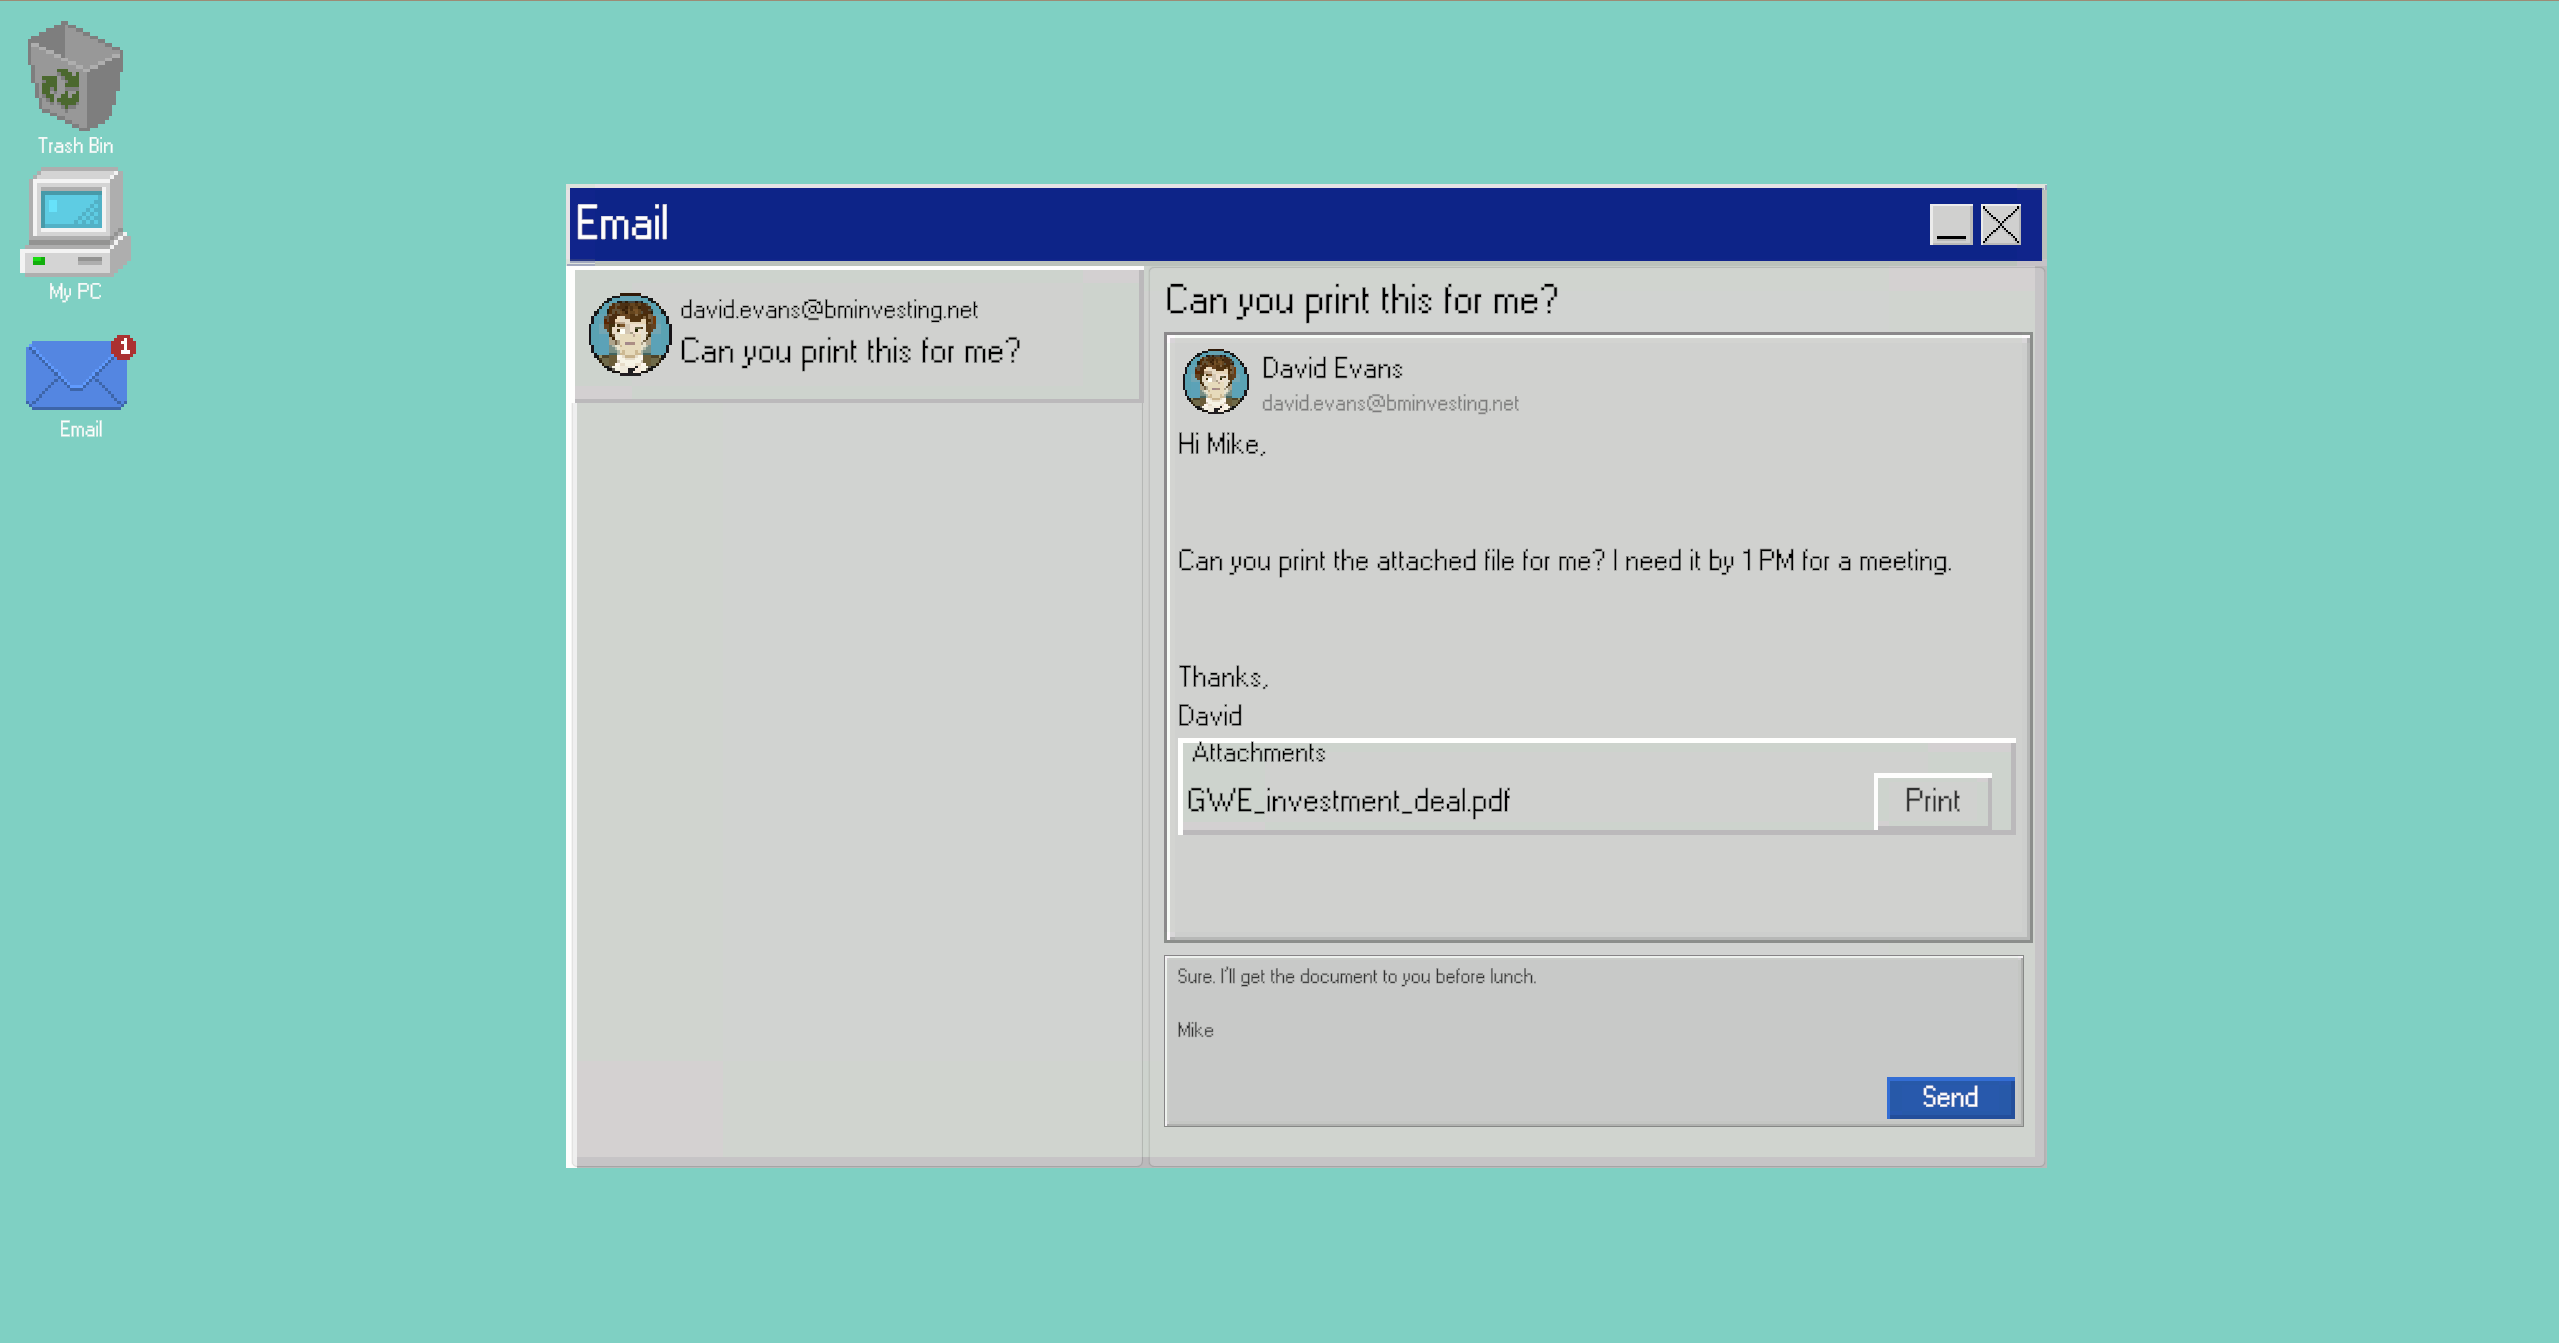Open the GWE_investment_deal.pdf attachment
Image resolution: width=2559 pixels, height=1343 pixels.
pos(1347,801)
